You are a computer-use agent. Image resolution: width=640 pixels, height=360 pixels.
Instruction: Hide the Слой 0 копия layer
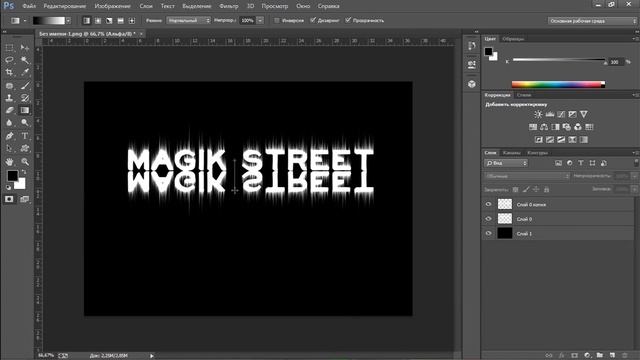pyautogui.click(x=489, y=204)
